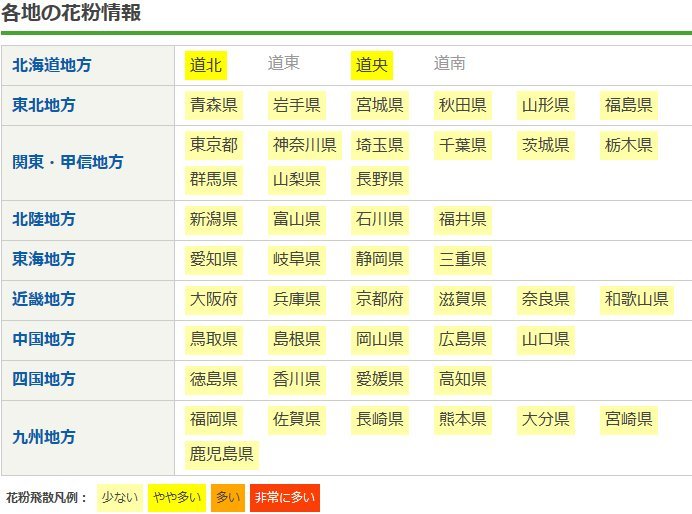This screenshot has width=692, height=514.
Task: Open the 大阪府 link
Action: (214, 299)
